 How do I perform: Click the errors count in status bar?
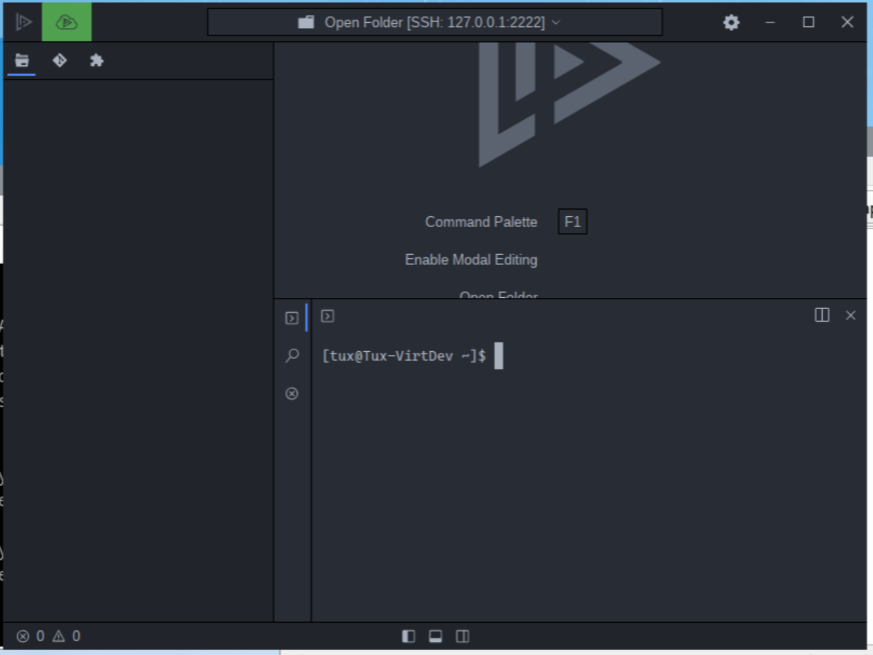31,636
